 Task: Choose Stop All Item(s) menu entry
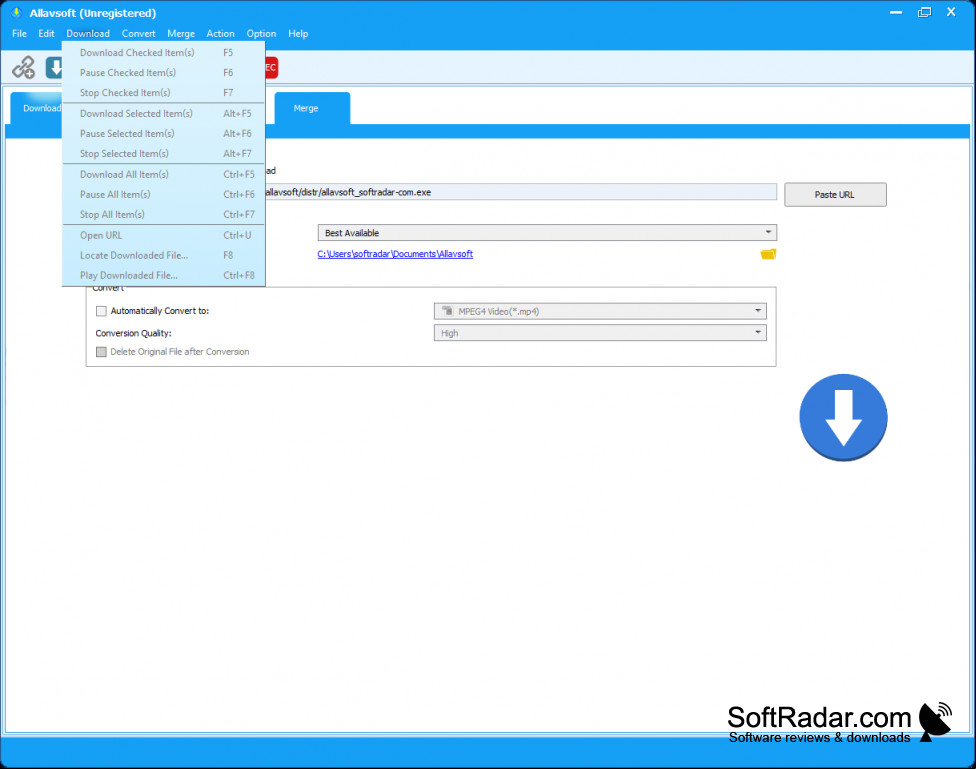[x=164, y=215]
